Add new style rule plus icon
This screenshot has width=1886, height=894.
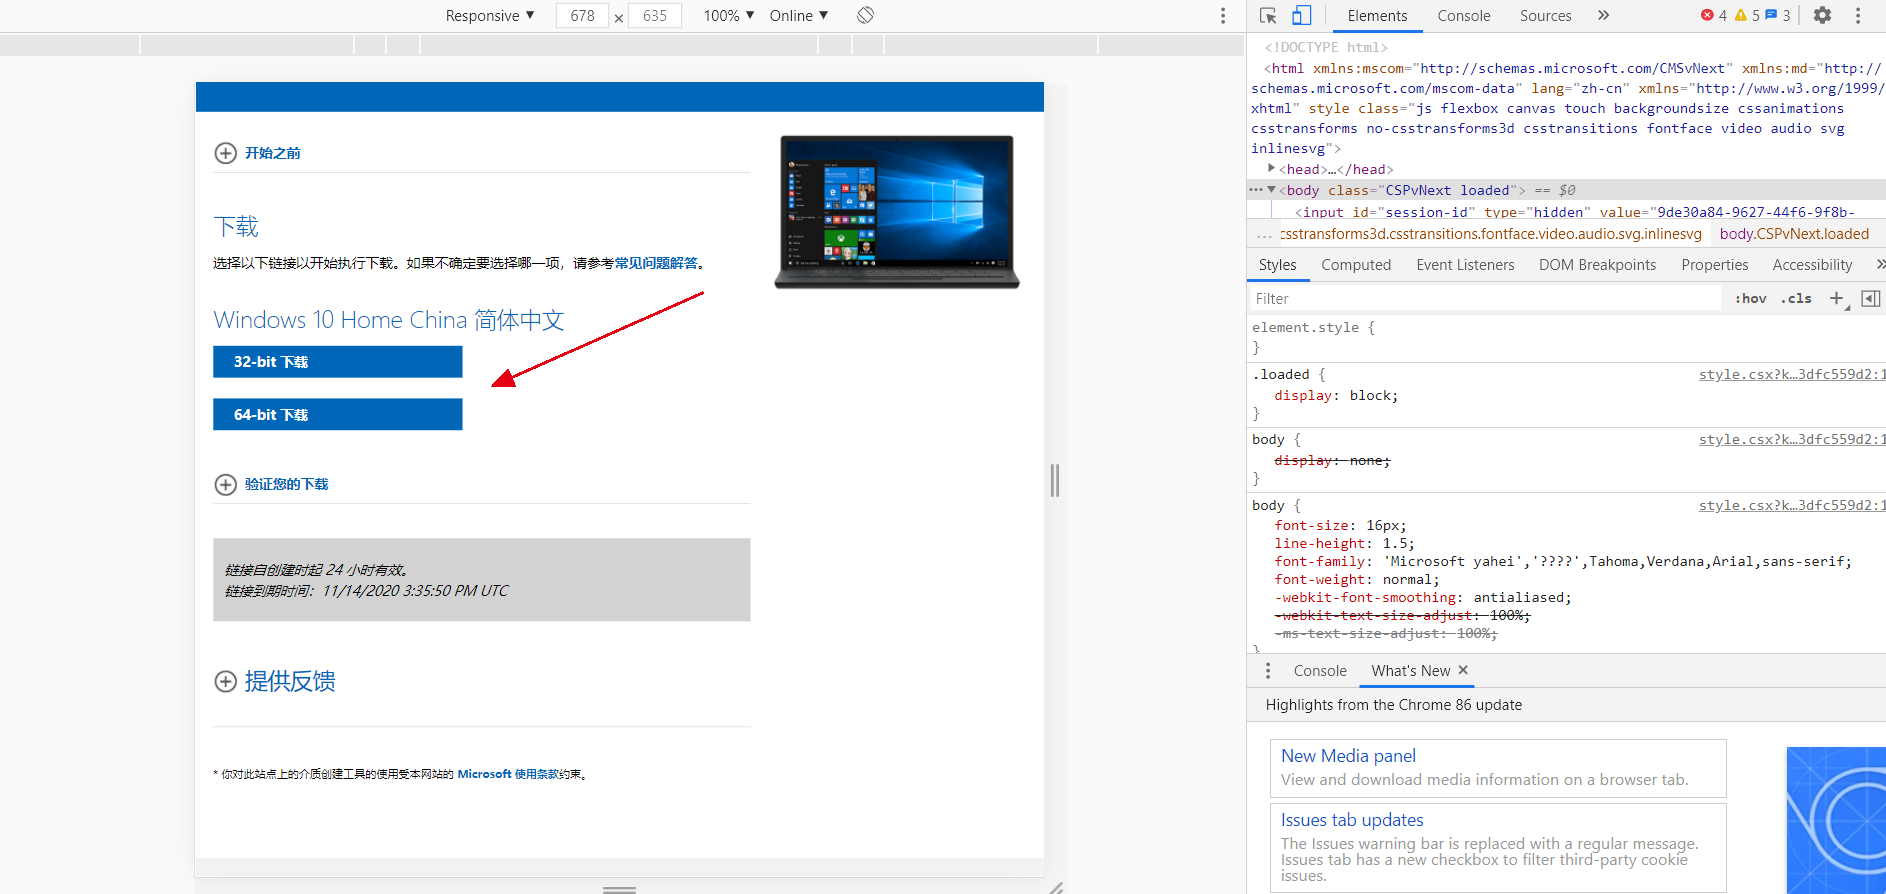pyautogui.click(x=1836, y=298)
